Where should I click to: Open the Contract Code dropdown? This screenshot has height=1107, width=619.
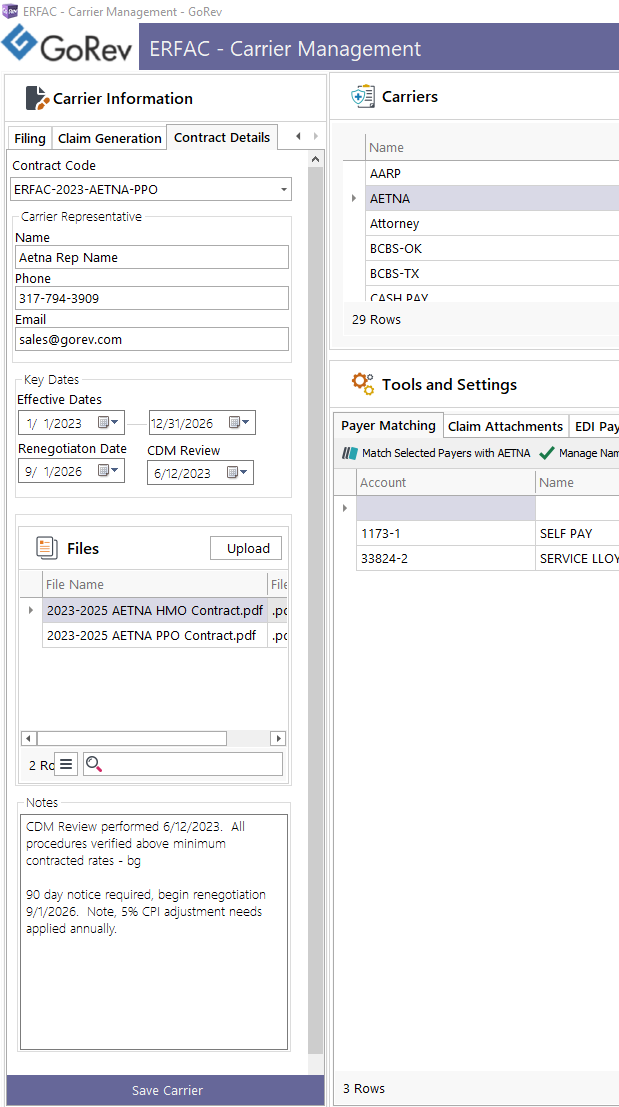coord(284,189)
